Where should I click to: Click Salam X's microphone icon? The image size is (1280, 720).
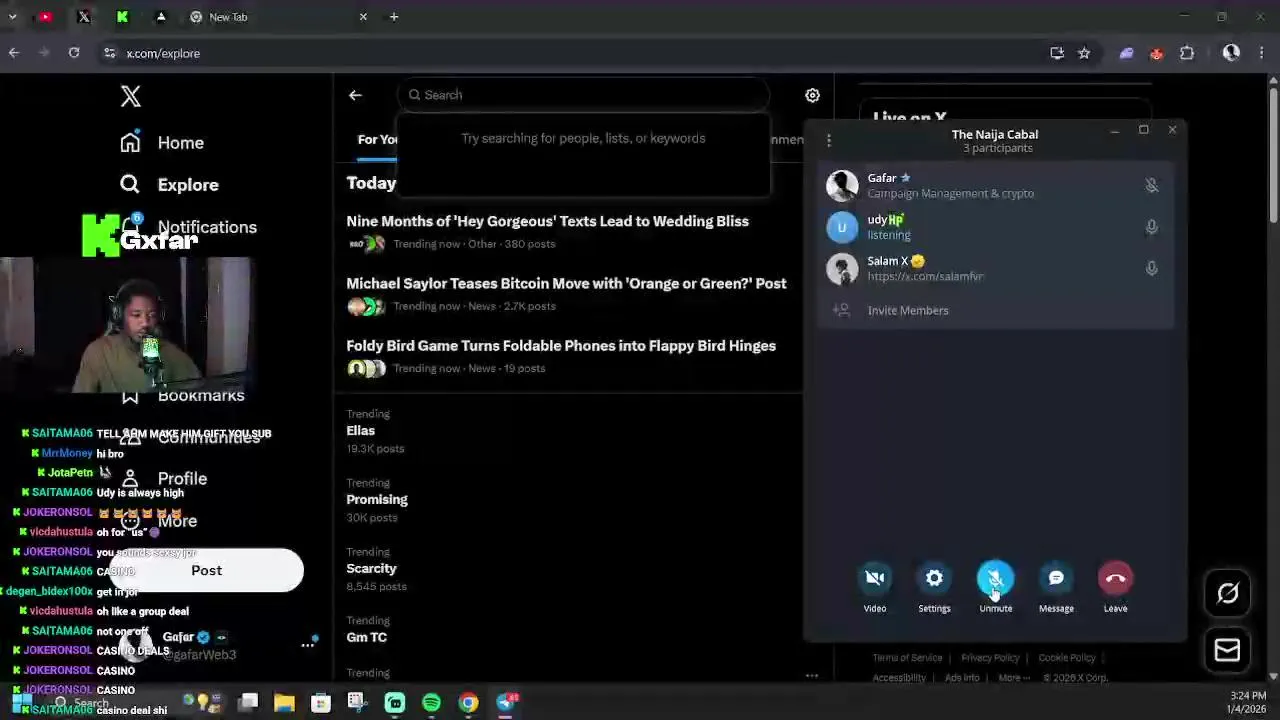(1151, 268)
